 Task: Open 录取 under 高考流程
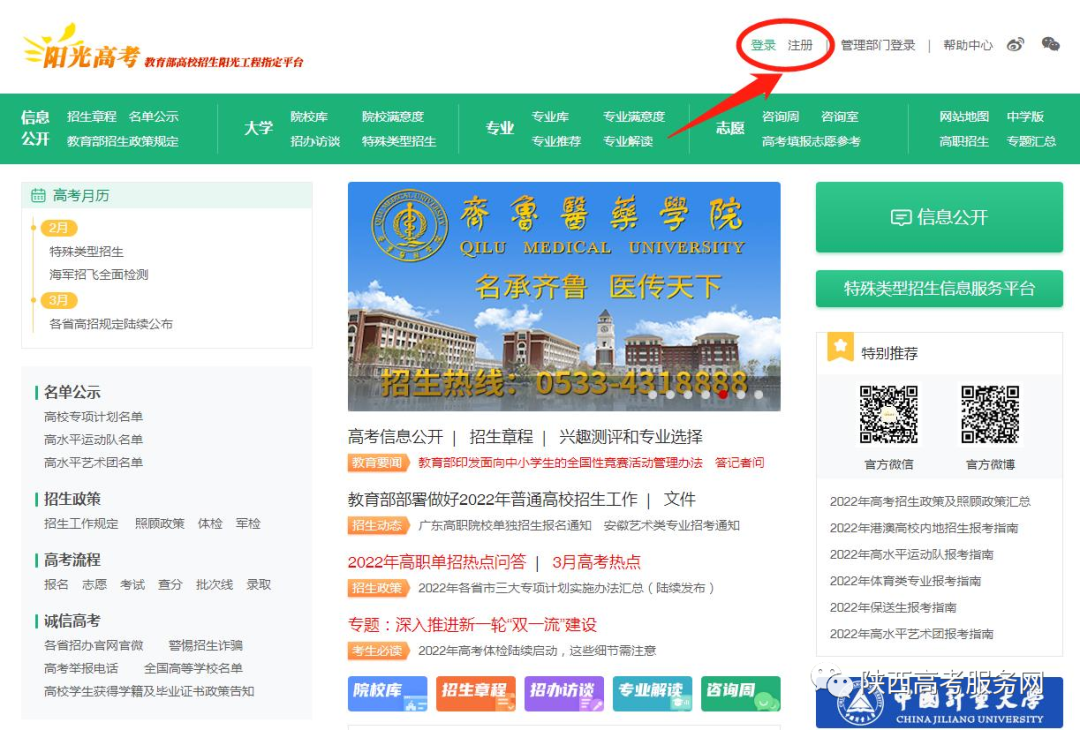259,585
